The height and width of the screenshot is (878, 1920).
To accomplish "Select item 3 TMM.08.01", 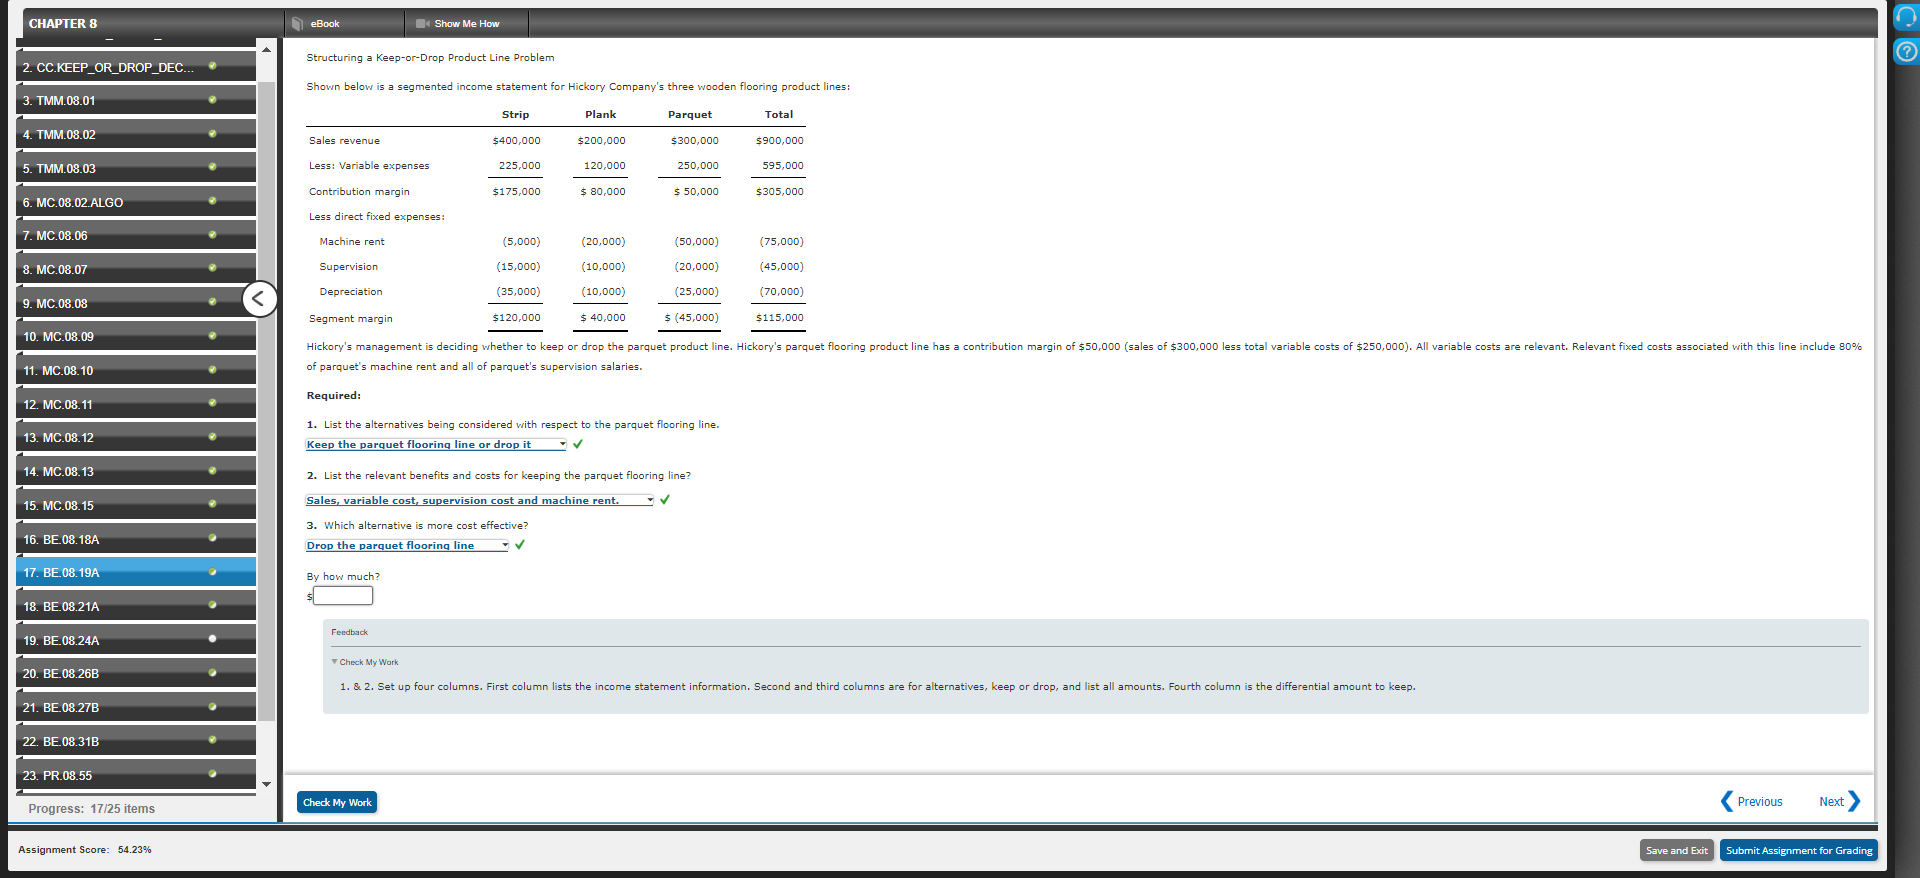I will tap(136, 100).
